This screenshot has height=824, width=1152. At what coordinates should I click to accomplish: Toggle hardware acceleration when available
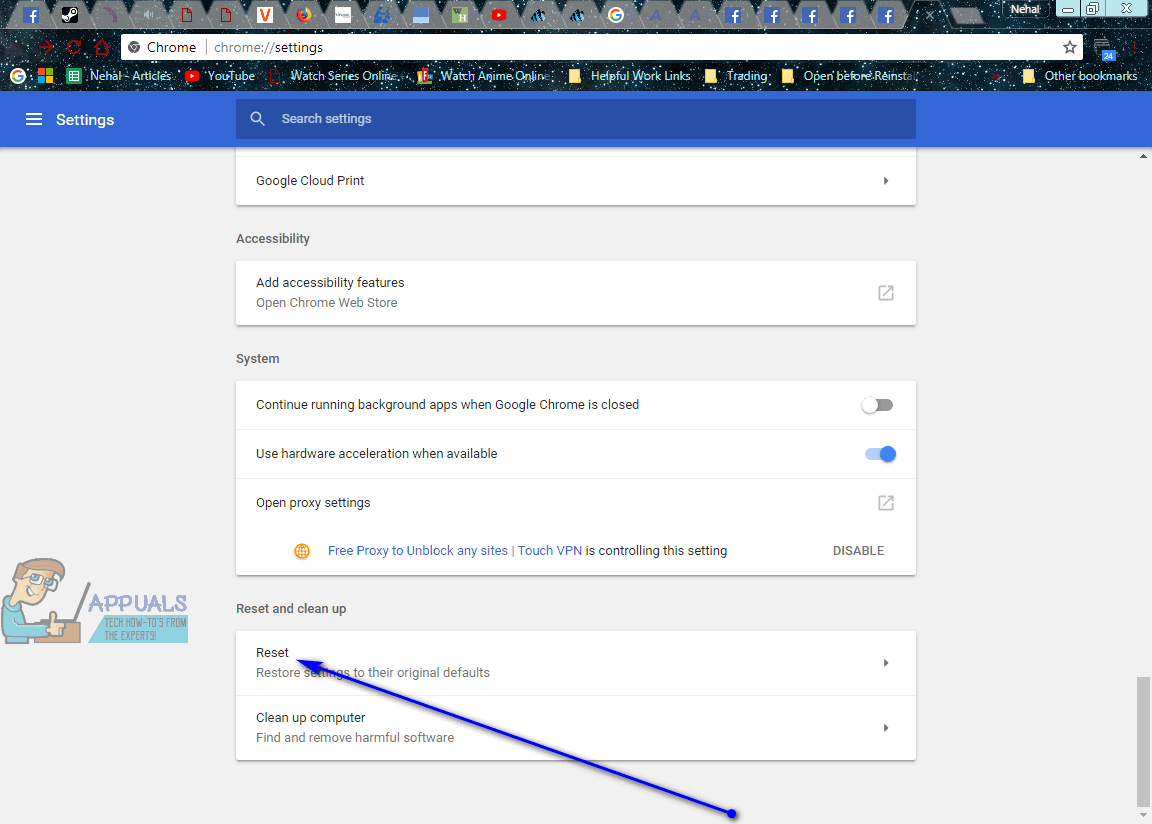(x=880, y=454)
